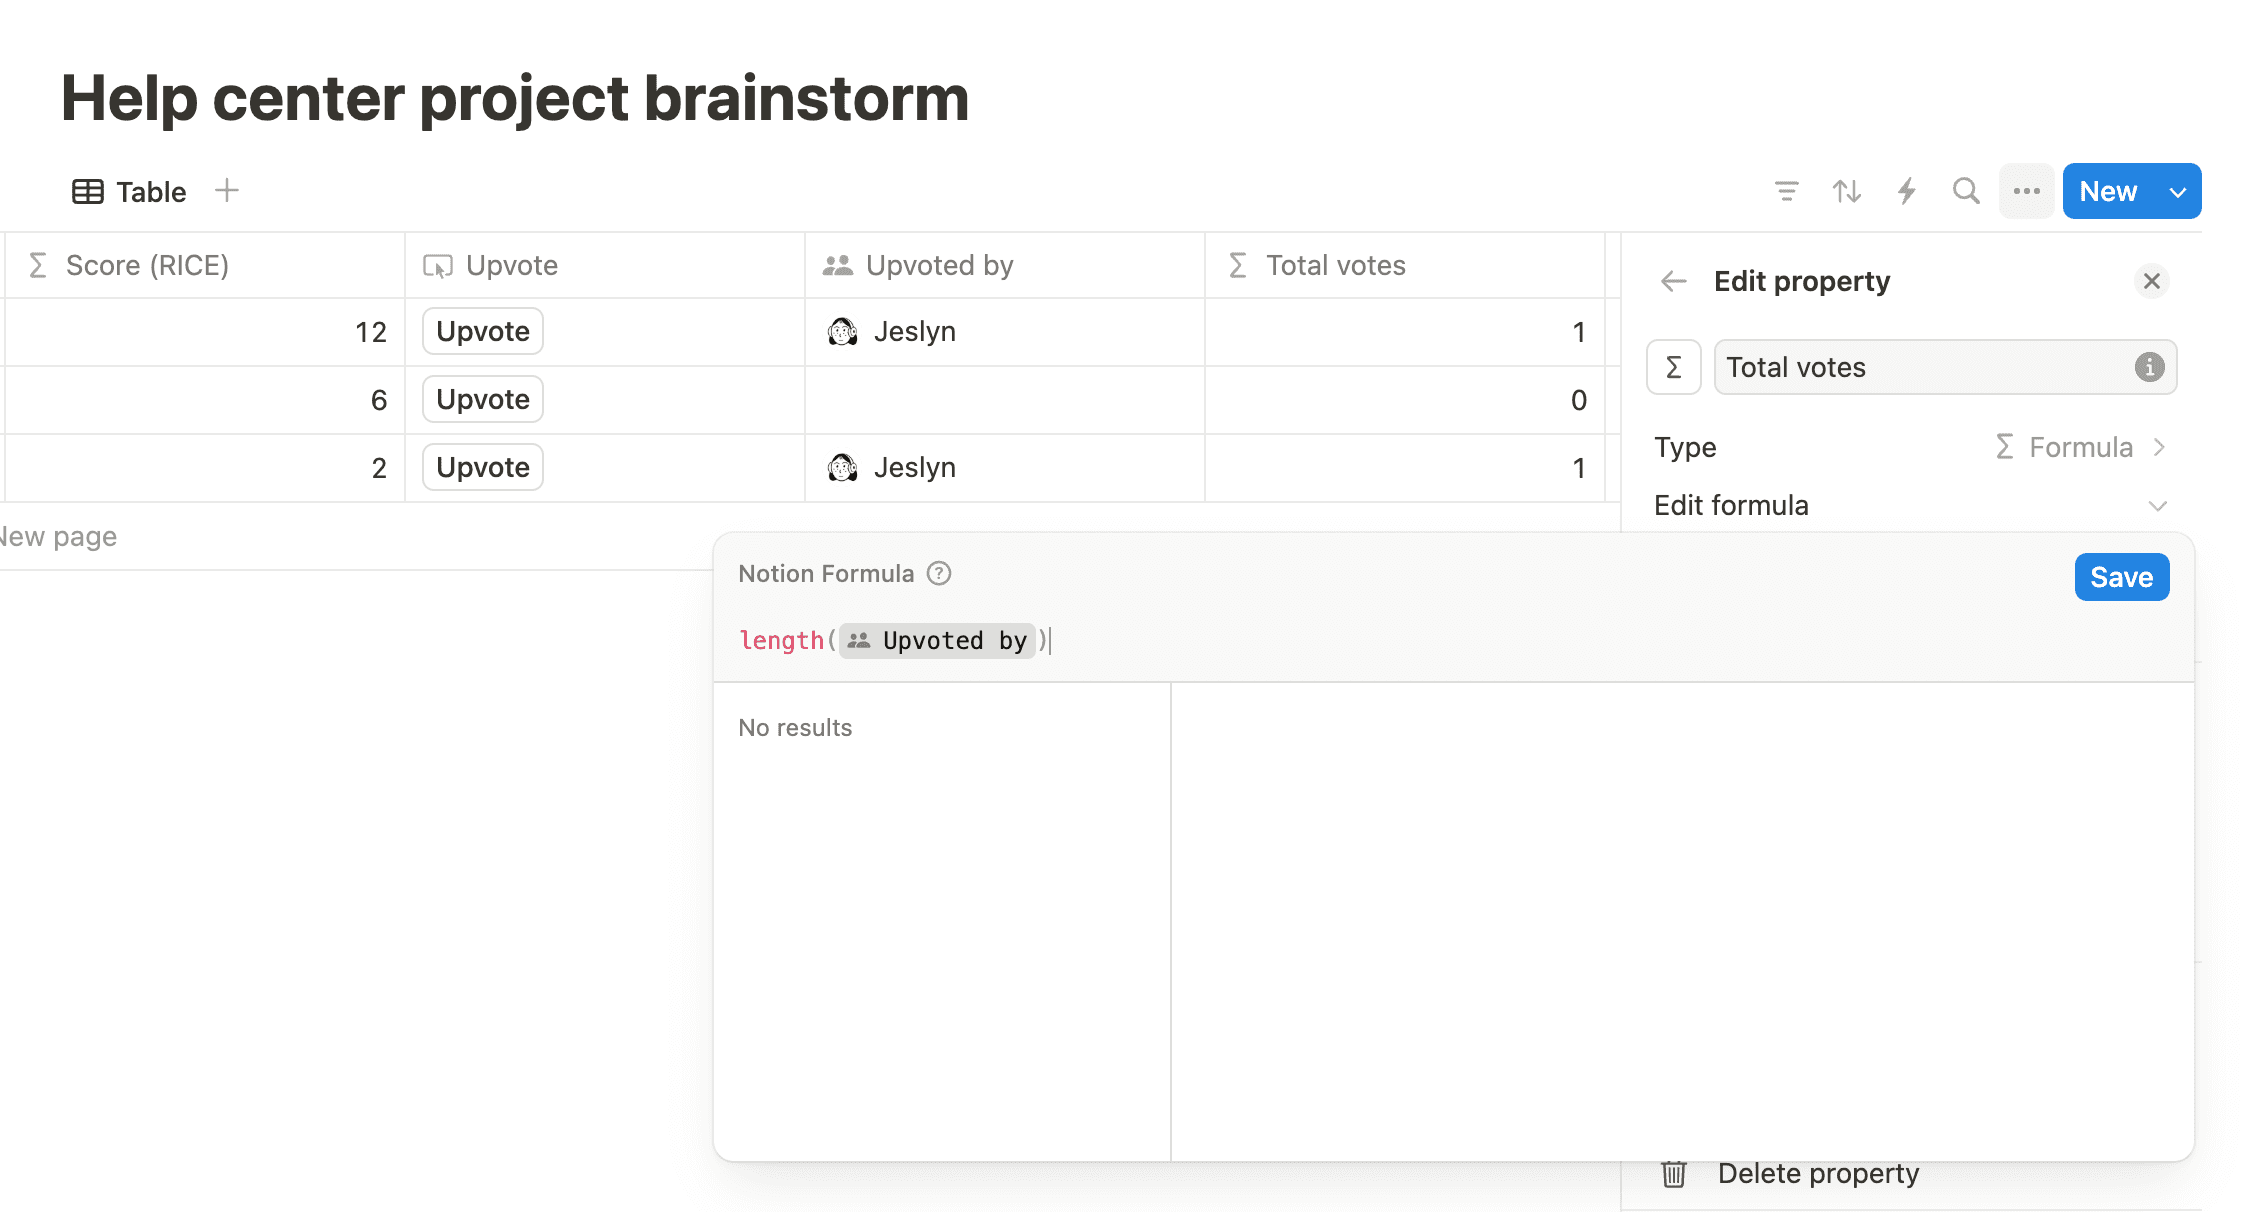Add a new view with plus icon
This screenshot has height=1212, width=2260.
pyautogui.click(x=227, y=190)
